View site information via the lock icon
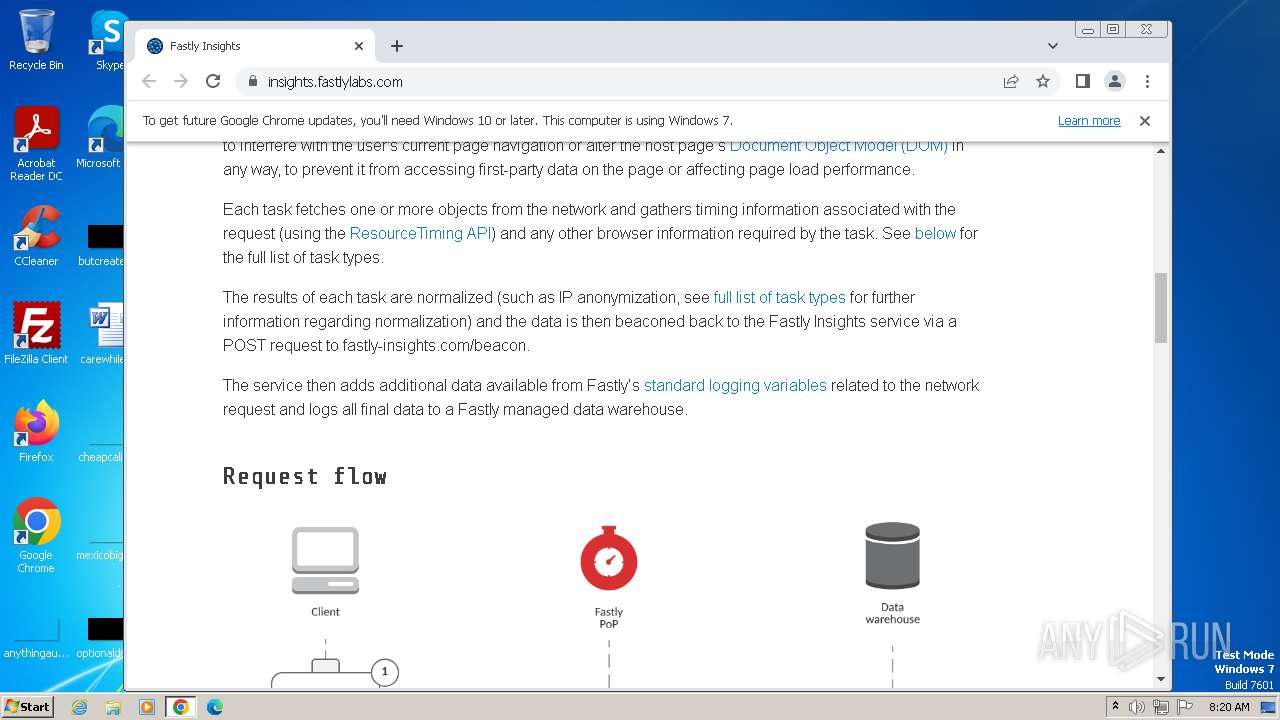This screenshot has height=720, width=1280. 252,82
